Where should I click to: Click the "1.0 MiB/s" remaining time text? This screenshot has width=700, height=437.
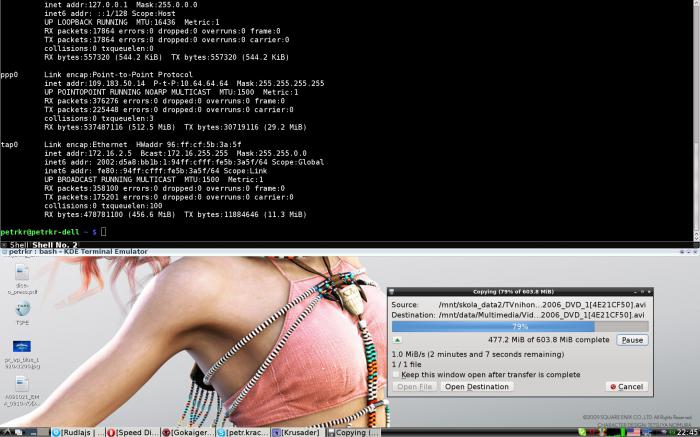click(x=478, y=354)
